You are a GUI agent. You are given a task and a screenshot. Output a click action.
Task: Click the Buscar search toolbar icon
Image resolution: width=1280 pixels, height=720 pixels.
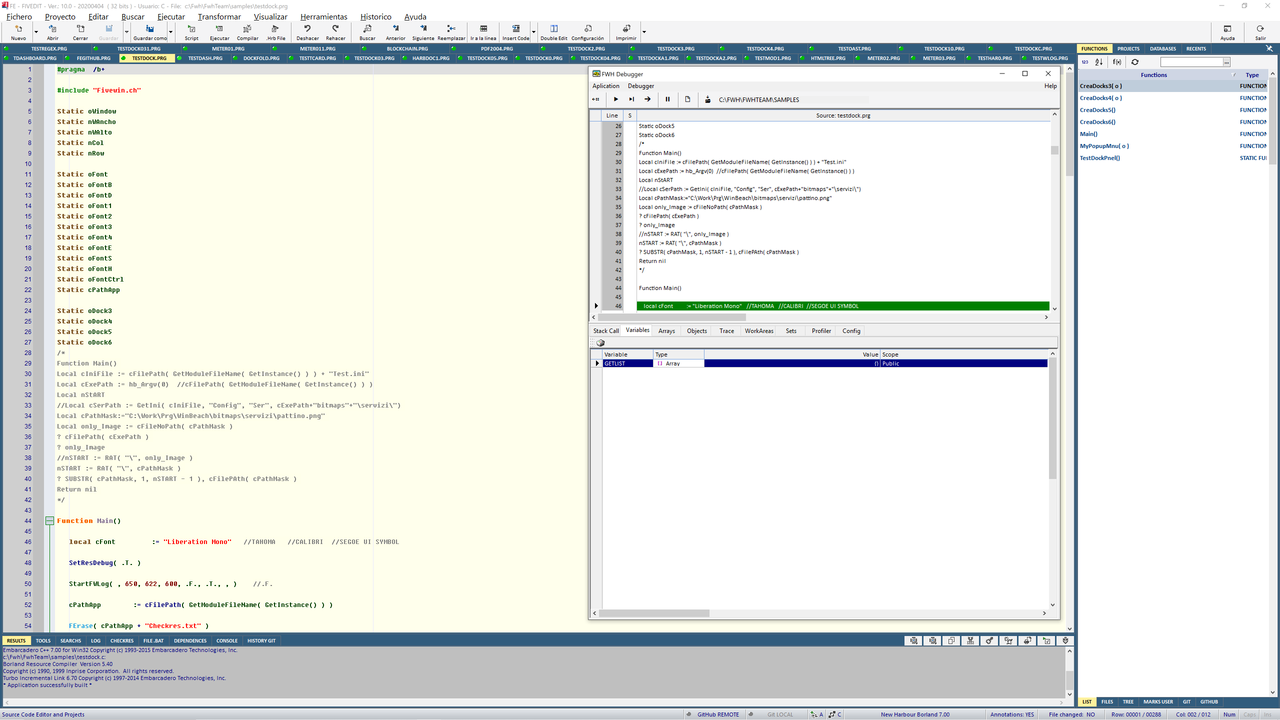[367, 30]
